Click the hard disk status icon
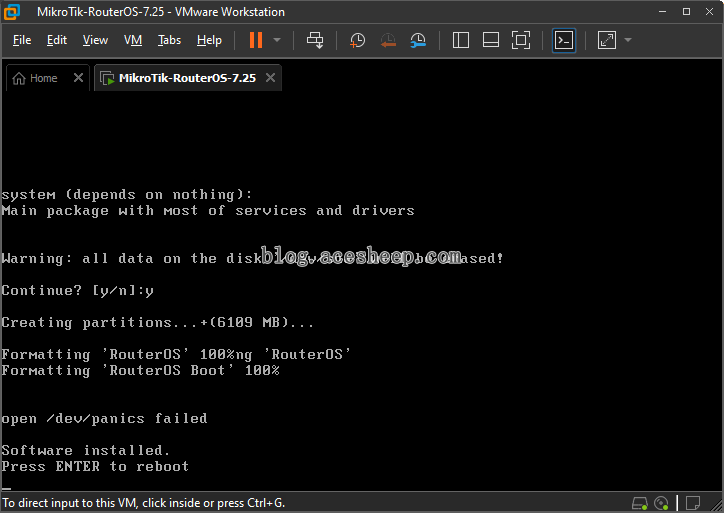724x513 pixels. (x=640, y=503)
